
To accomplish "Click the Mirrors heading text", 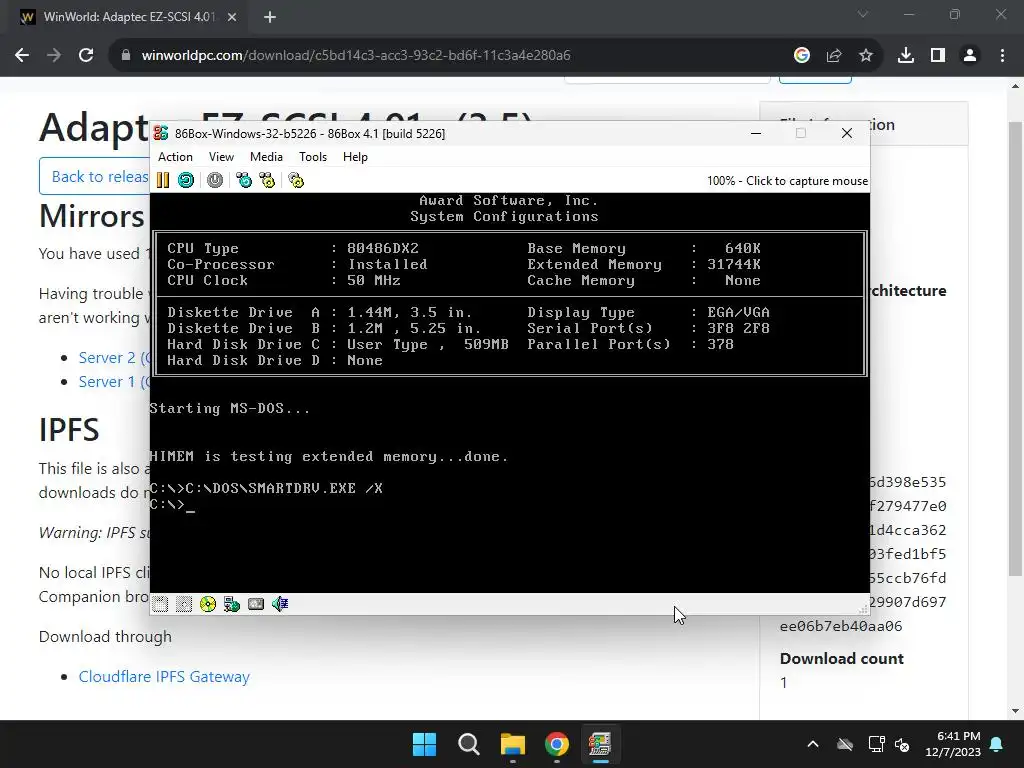I will tap(91, 216).
